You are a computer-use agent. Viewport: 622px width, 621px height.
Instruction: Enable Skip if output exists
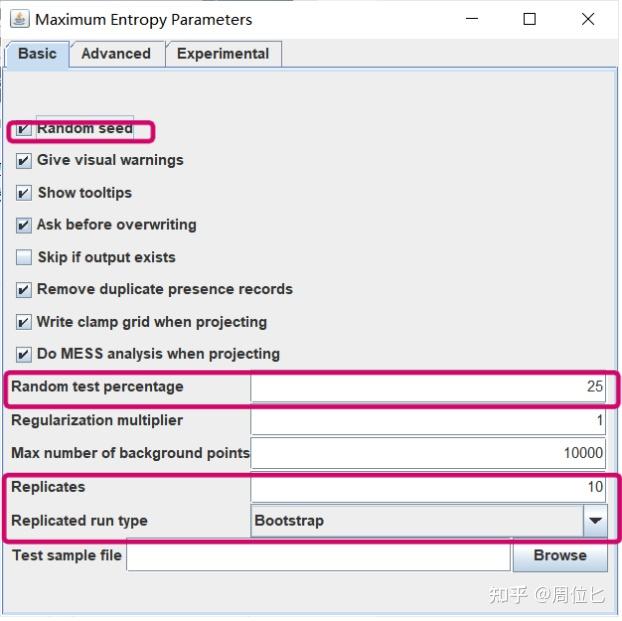tap(24, 258)
